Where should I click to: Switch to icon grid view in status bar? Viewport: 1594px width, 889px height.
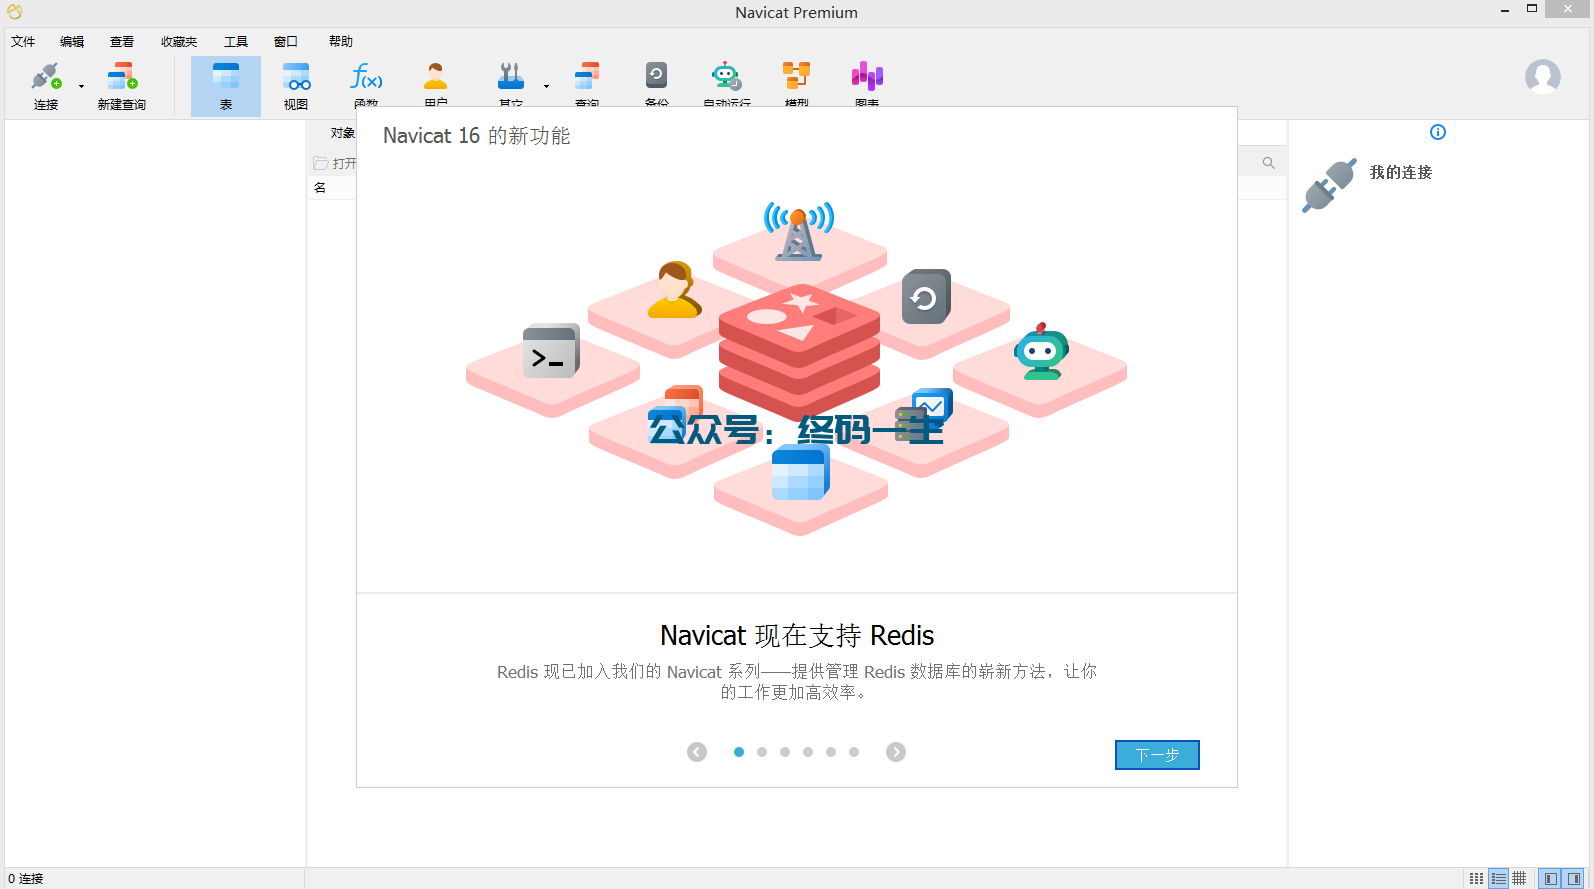[1476, 878]
